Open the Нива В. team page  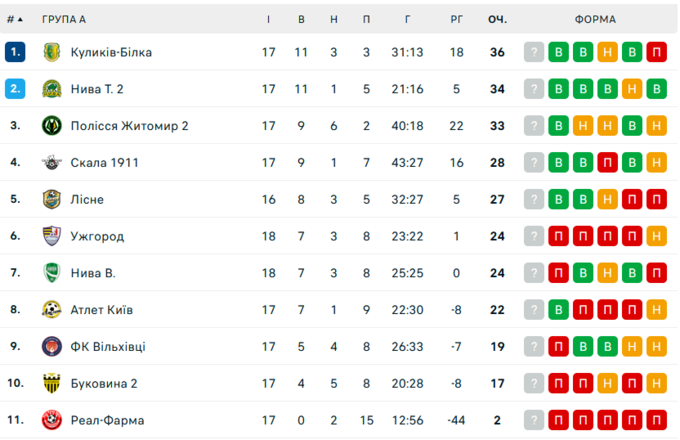click(93, 273)
